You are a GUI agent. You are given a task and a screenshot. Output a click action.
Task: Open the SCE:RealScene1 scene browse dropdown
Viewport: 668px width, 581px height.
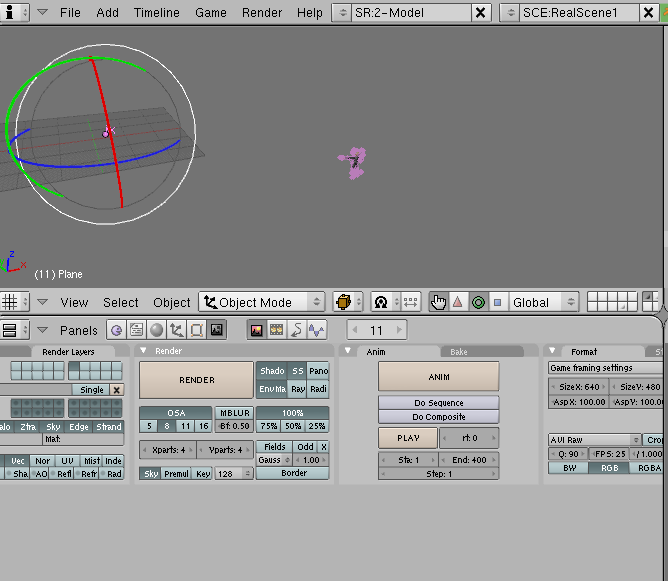point(510,13)
